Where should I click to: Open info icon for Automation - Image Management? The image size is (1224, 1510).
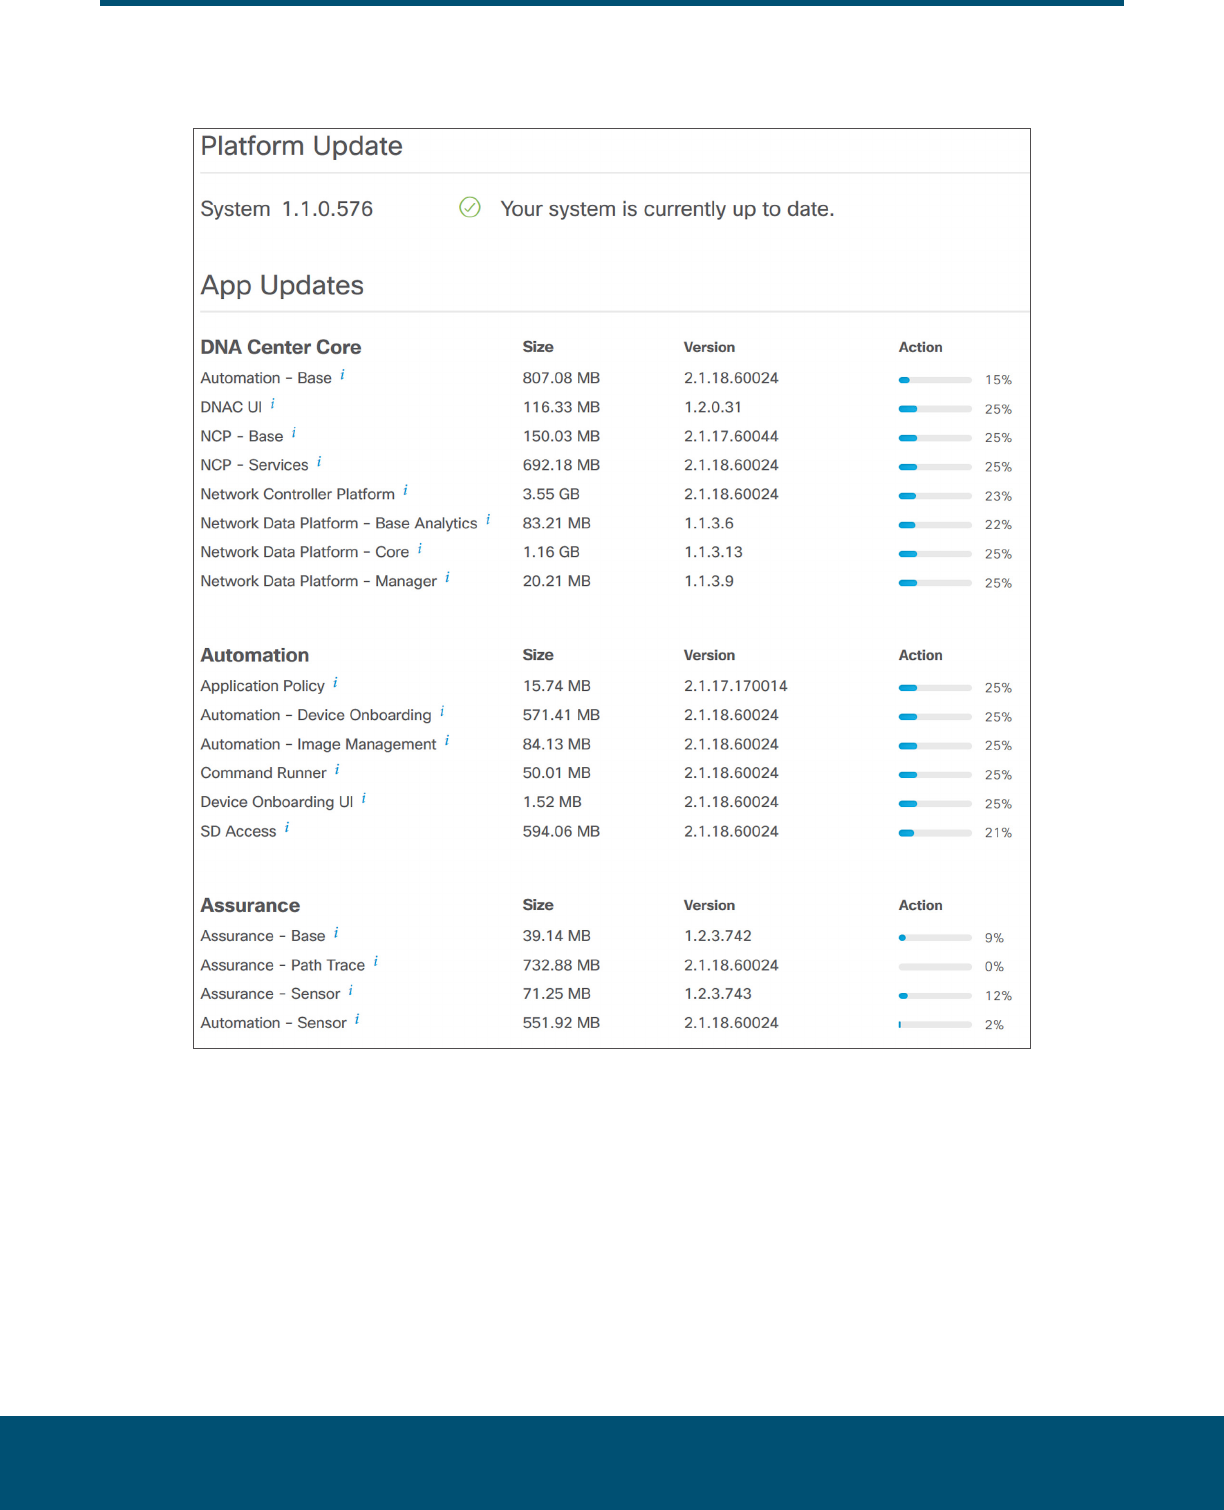(x=447, y=741)
